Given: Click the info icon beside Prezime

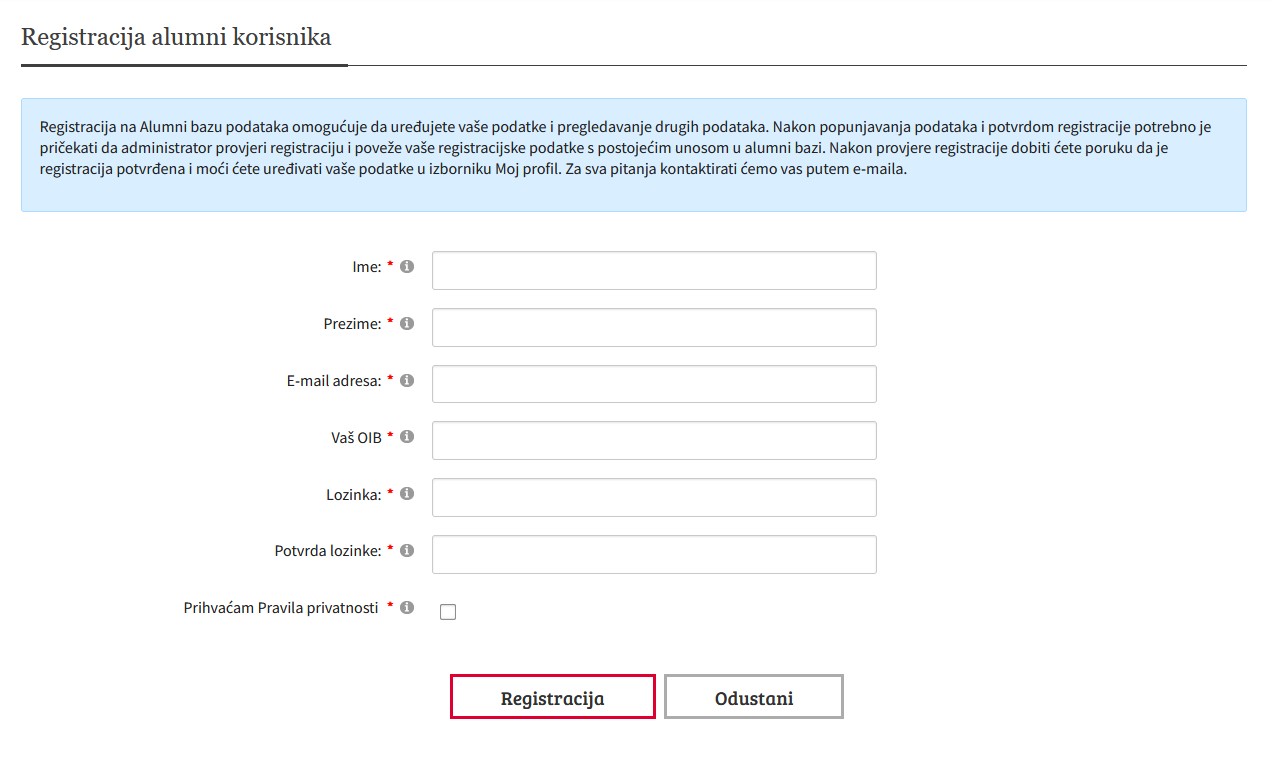Looking at the screenshot, I should (407, 324).
